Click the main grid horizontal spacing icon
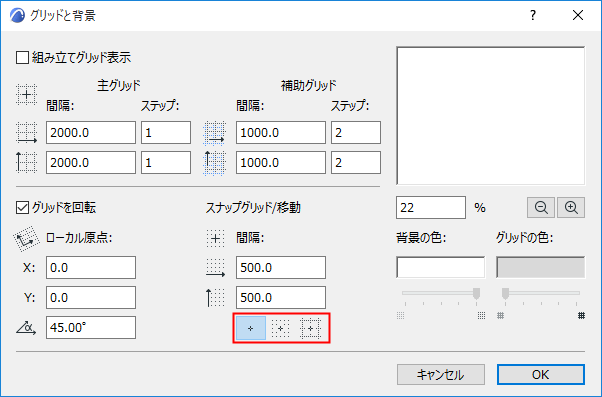The width and height of the screenshot is (602, 397). [x=26, y=133]
